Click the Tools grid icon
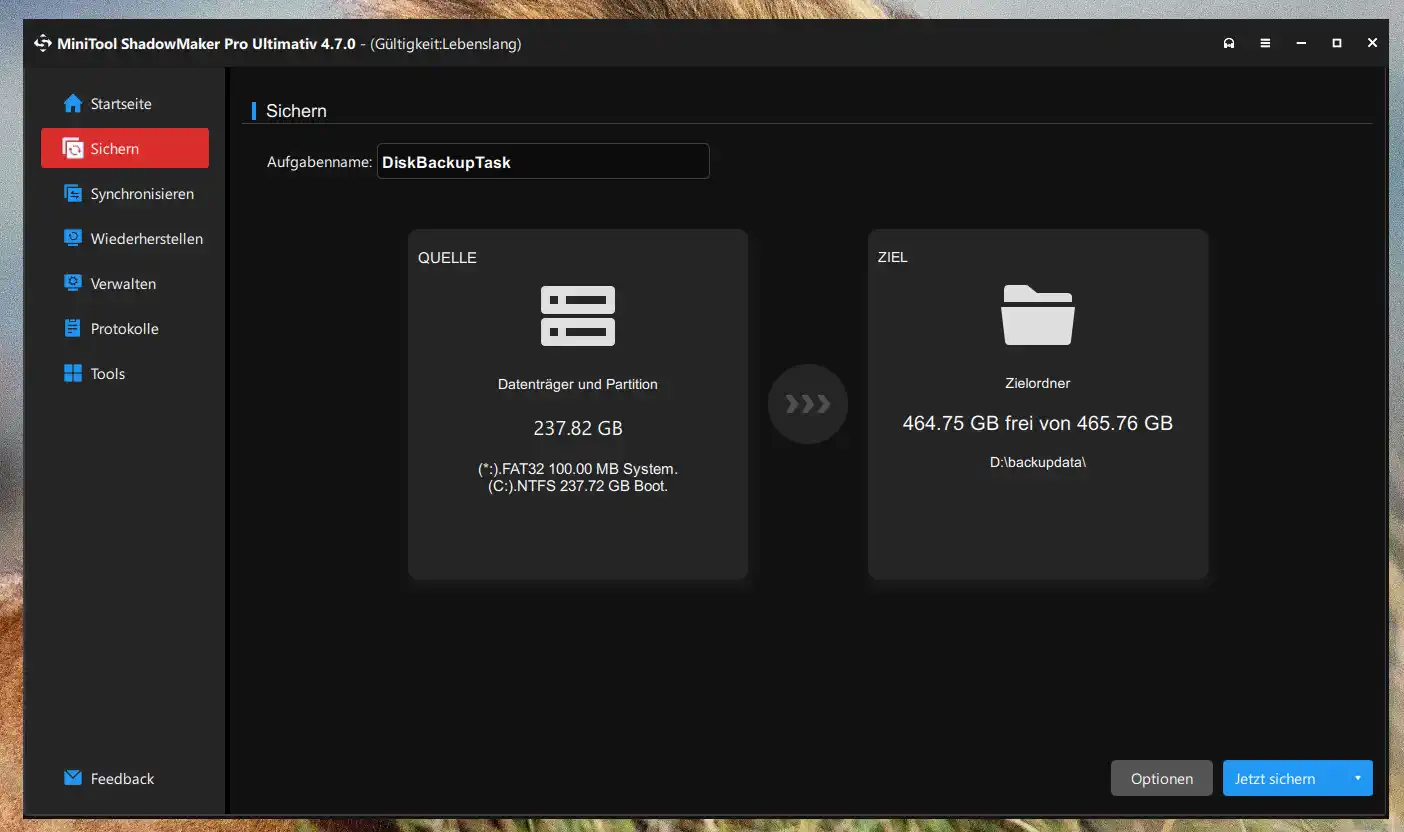 72,374
